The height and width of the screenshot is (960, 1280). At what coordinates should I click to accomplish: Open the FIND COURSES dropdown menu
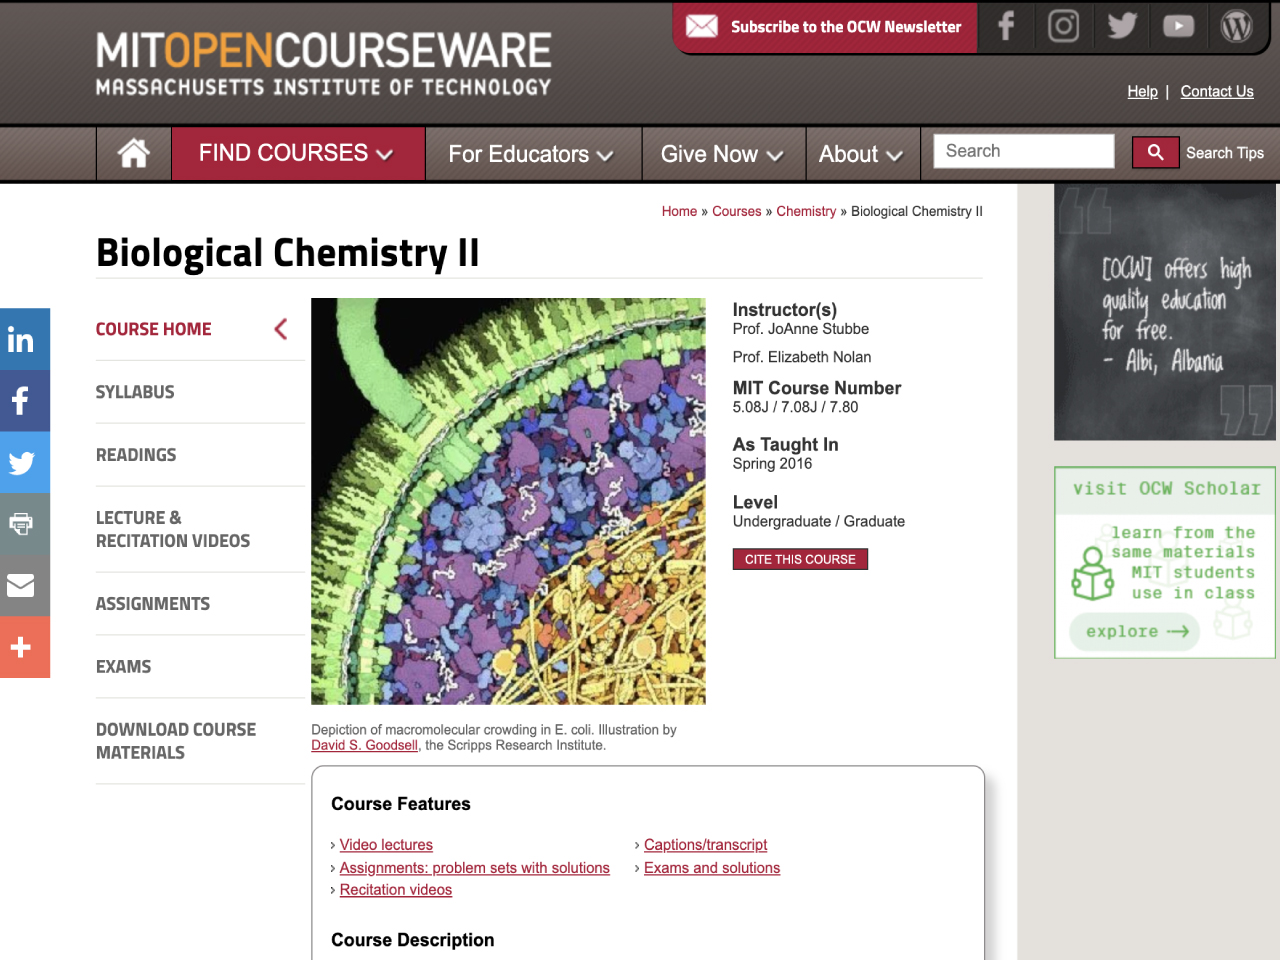(298, 153)
